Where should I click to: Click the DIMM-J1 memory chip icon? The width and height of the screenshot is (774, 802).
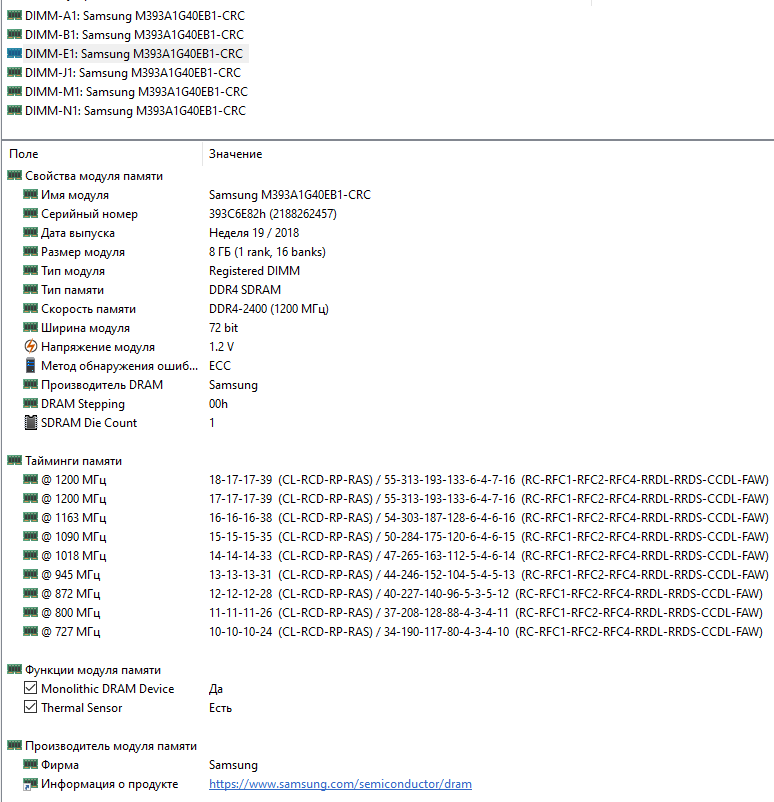[x=14, y=72]
